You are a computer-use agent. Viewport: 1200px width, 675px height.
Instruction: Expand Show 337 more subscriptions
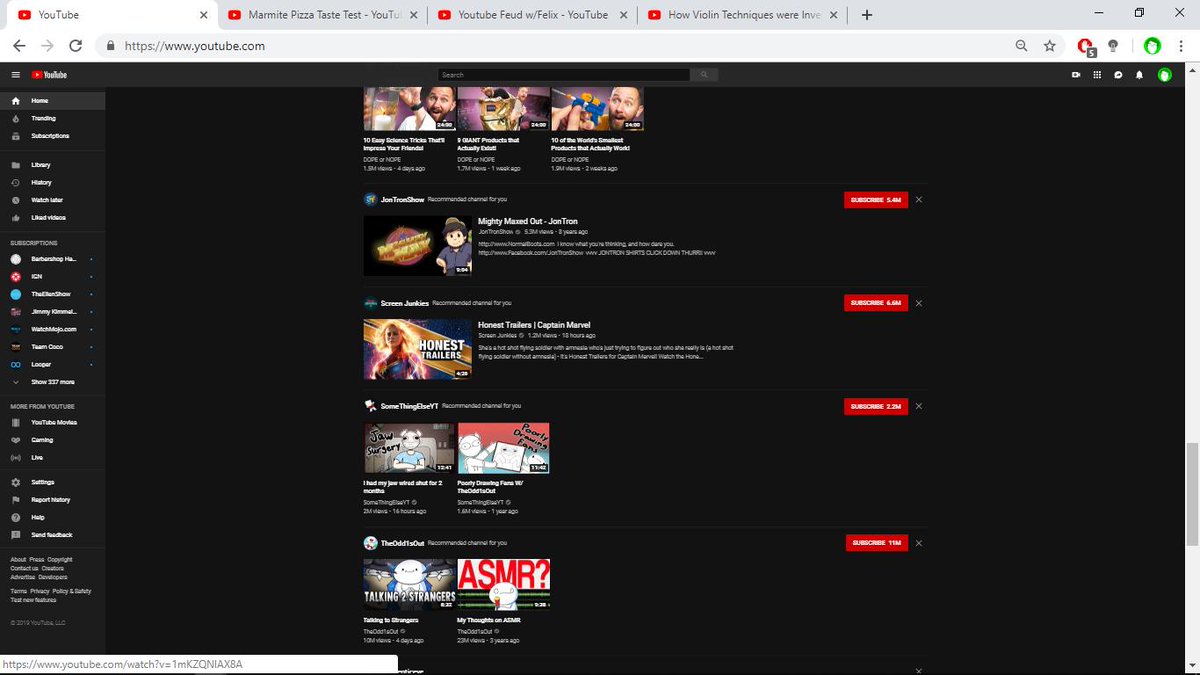[52, 382]
